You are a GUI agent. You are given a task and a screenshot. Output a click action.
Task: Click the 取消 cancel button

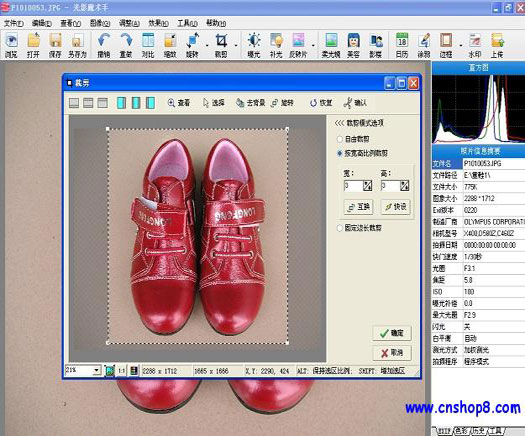coord(392,353)
